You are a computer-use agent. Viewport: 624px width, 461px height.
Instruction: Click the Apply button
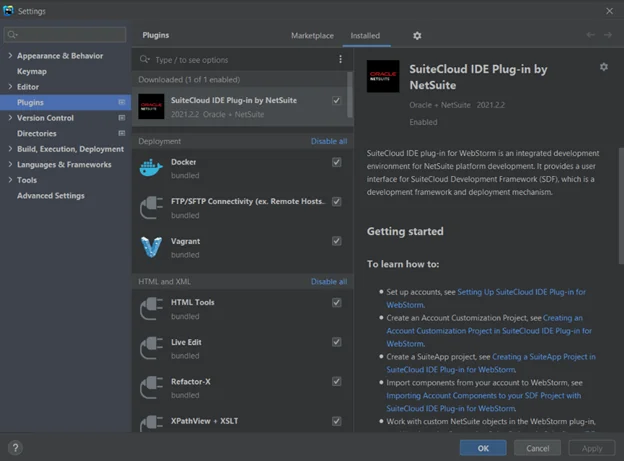pos(592,448)
